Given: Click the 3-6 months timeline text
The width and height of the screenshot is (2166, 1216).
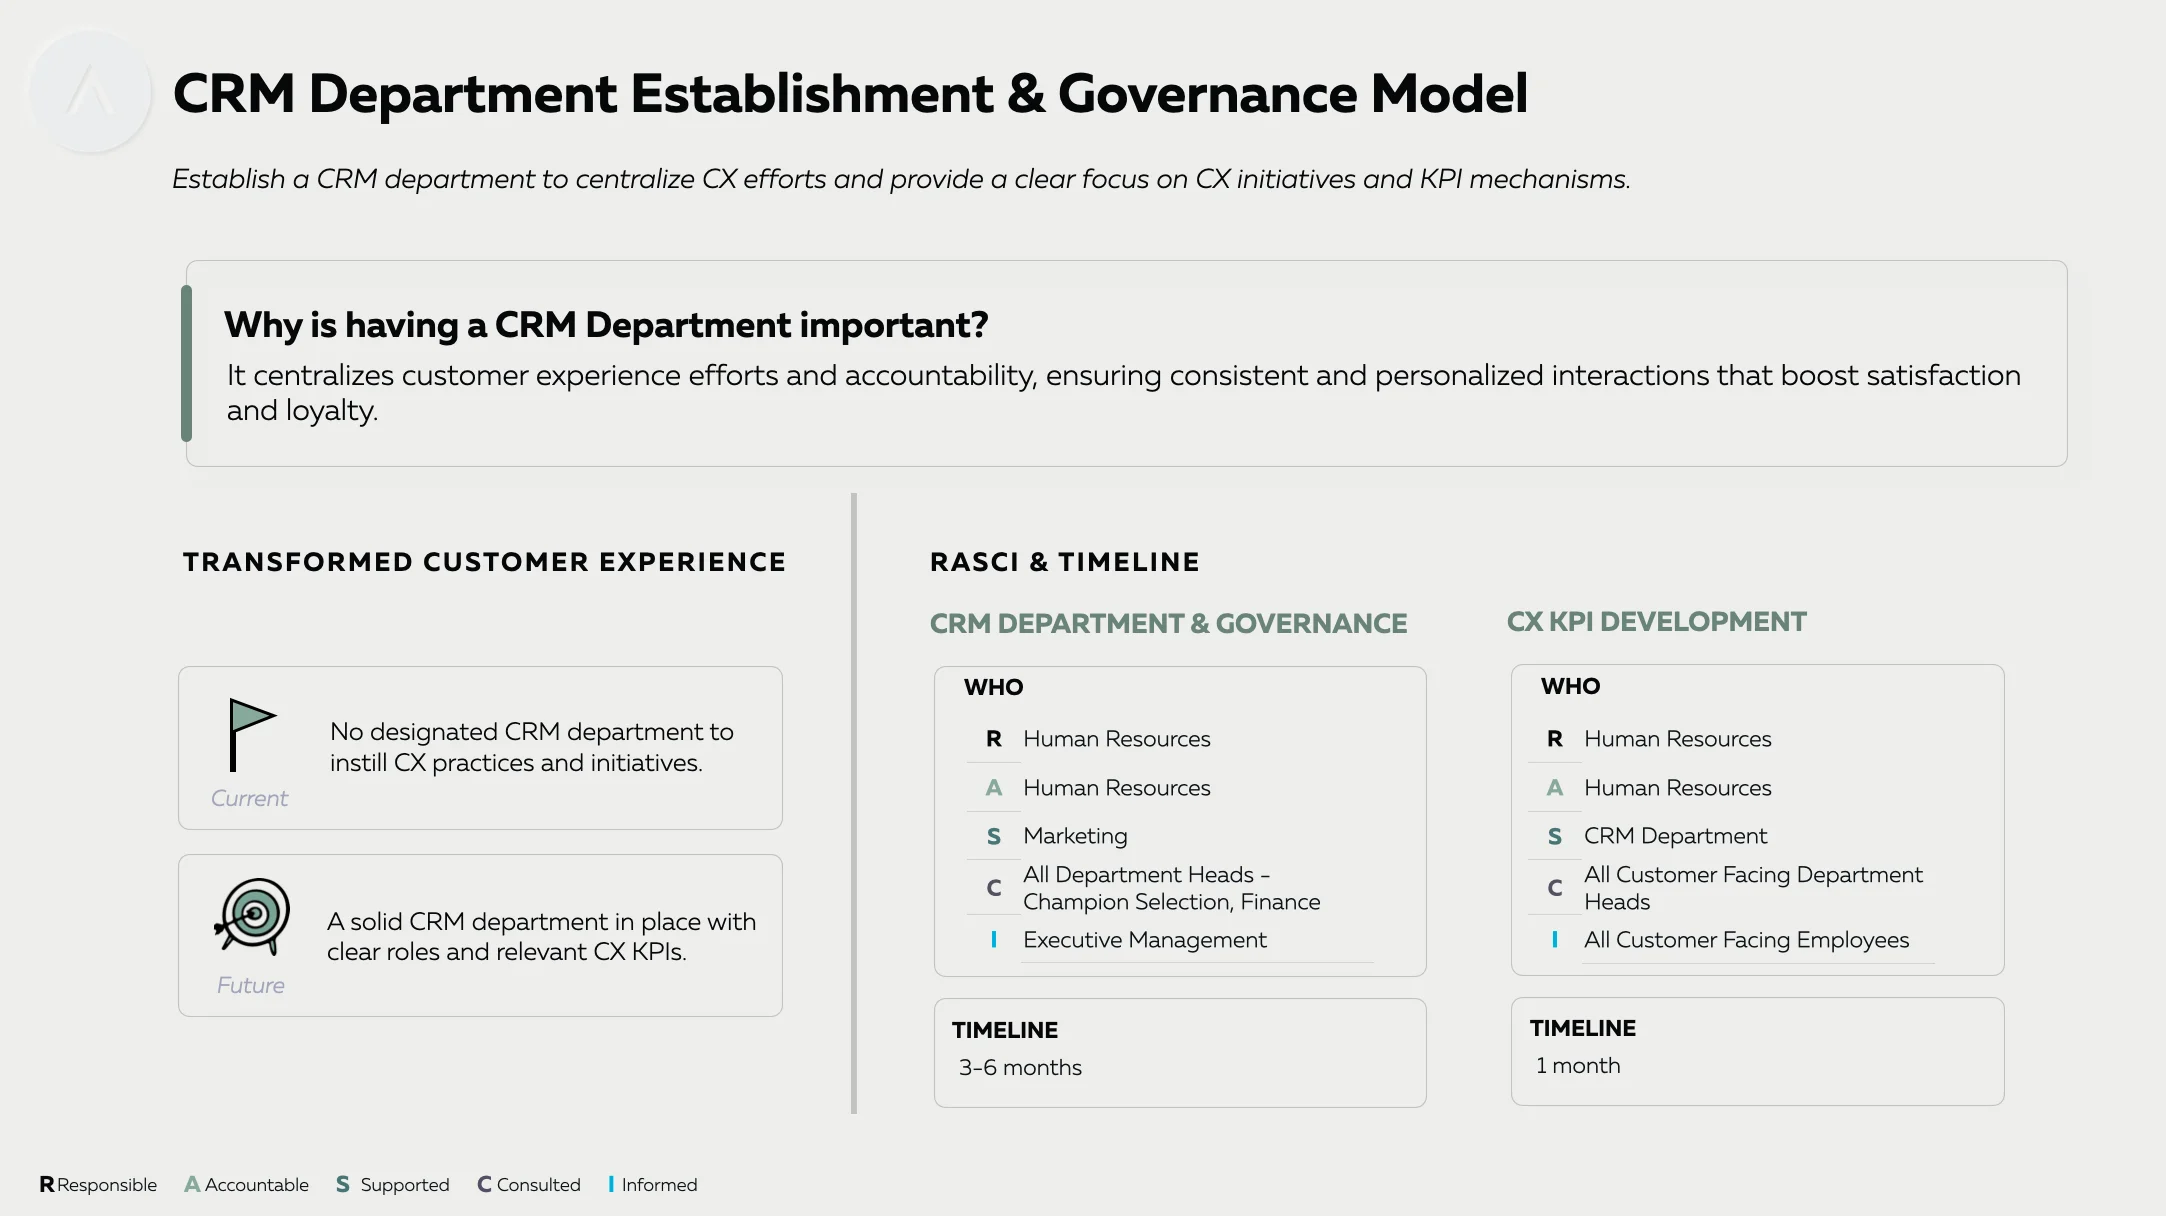Looking at the screenshot, I should point(1020,1067).
